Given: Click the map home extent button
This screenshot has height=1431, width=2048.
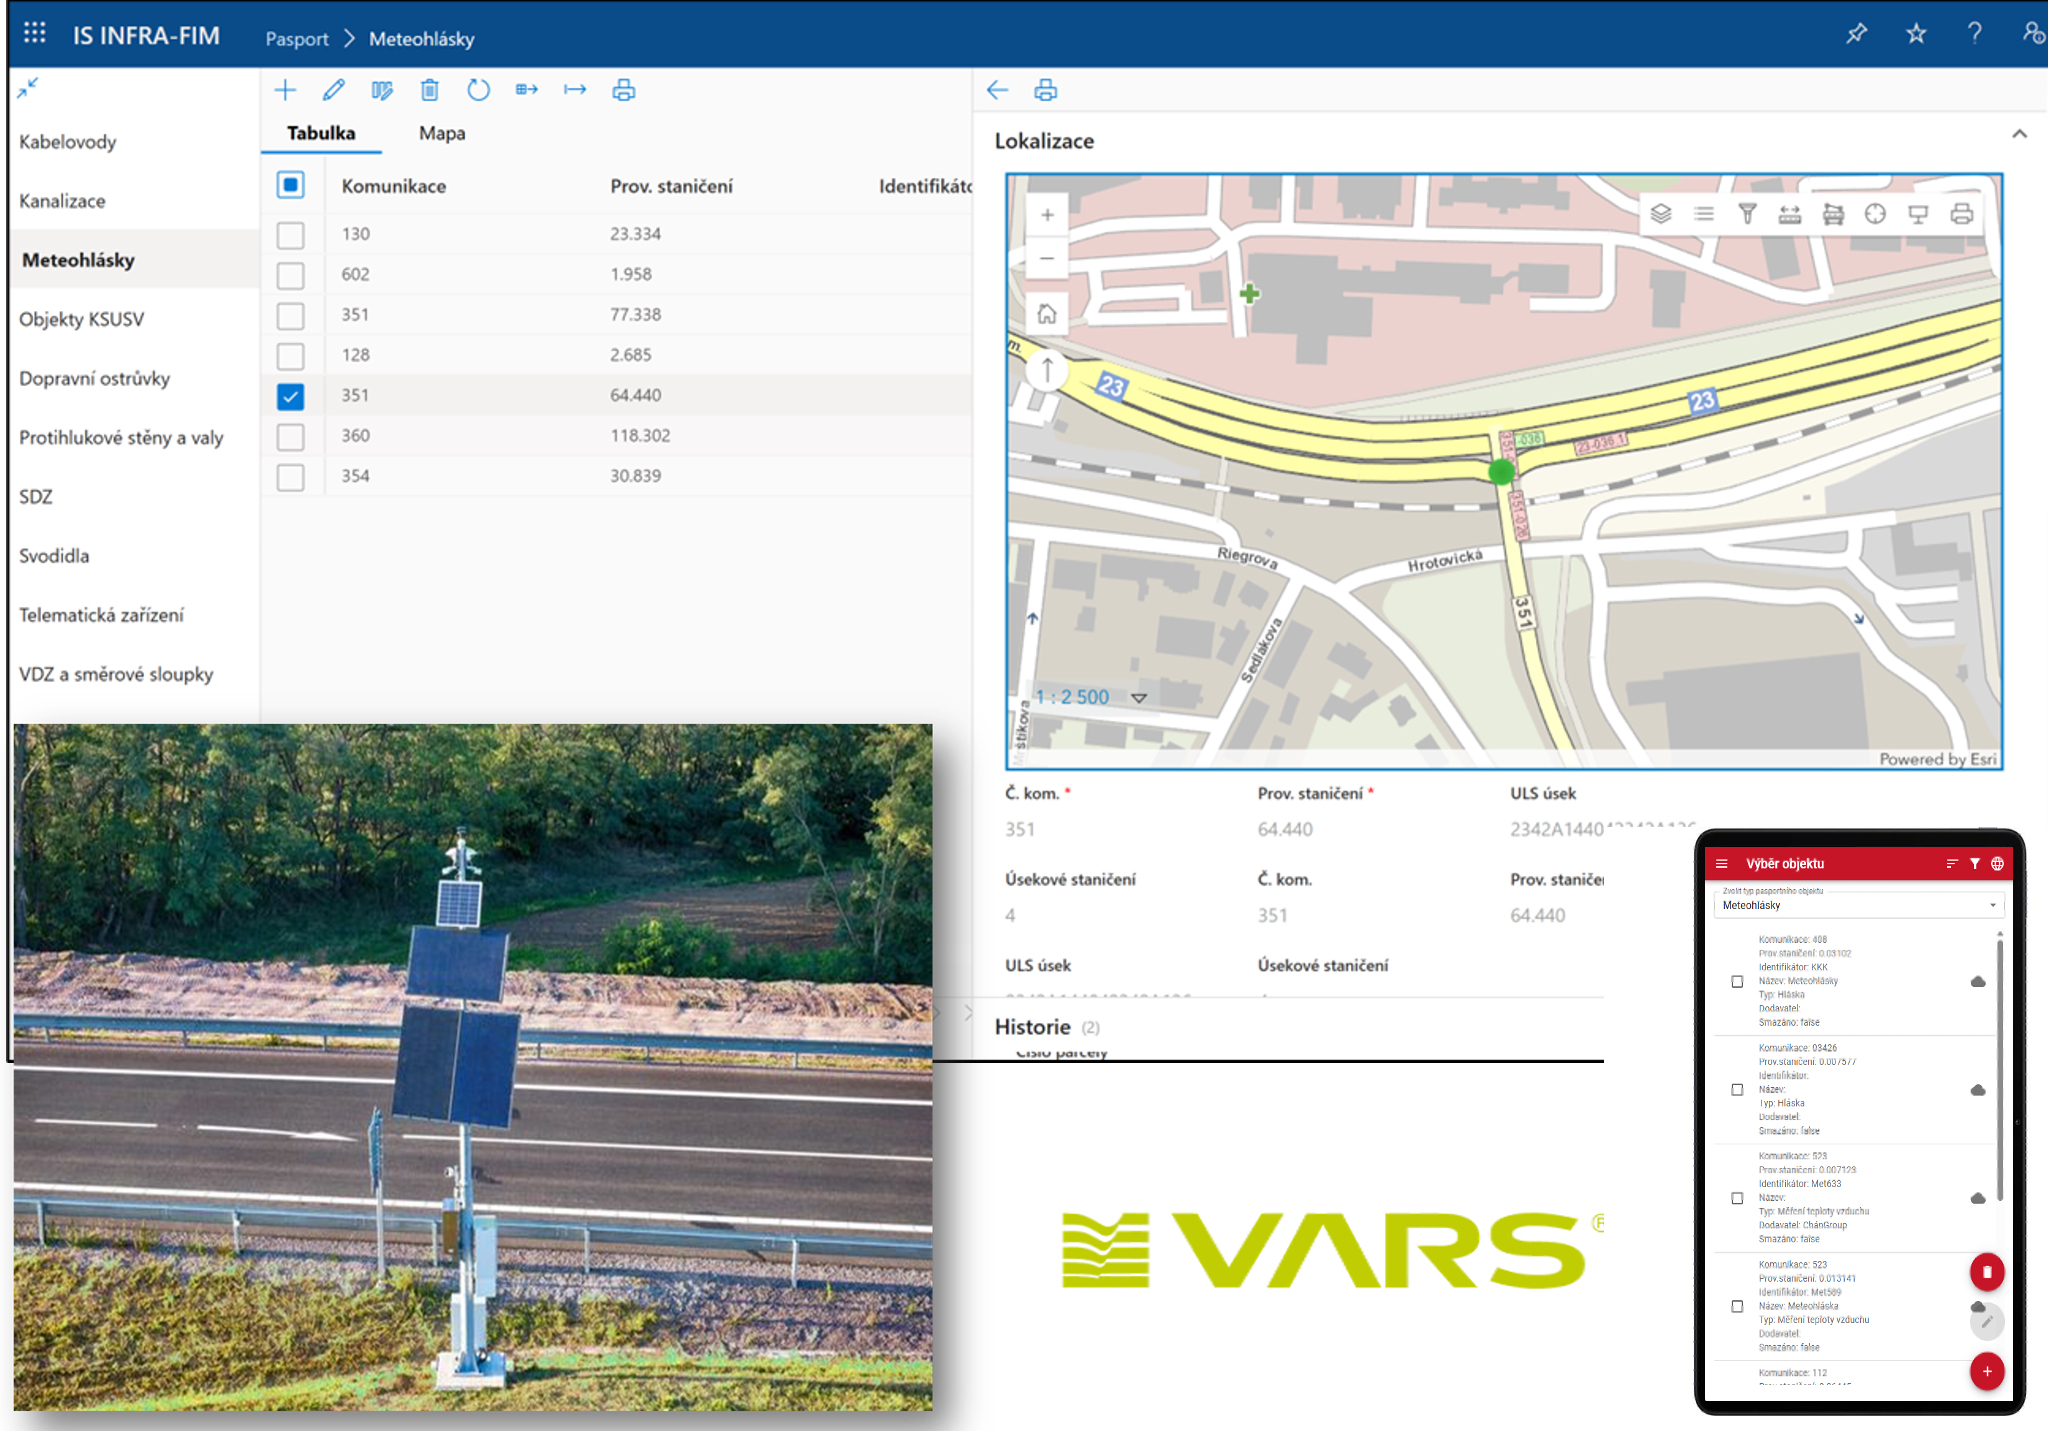Looking at the screenshot, I should coord(1046,314).
